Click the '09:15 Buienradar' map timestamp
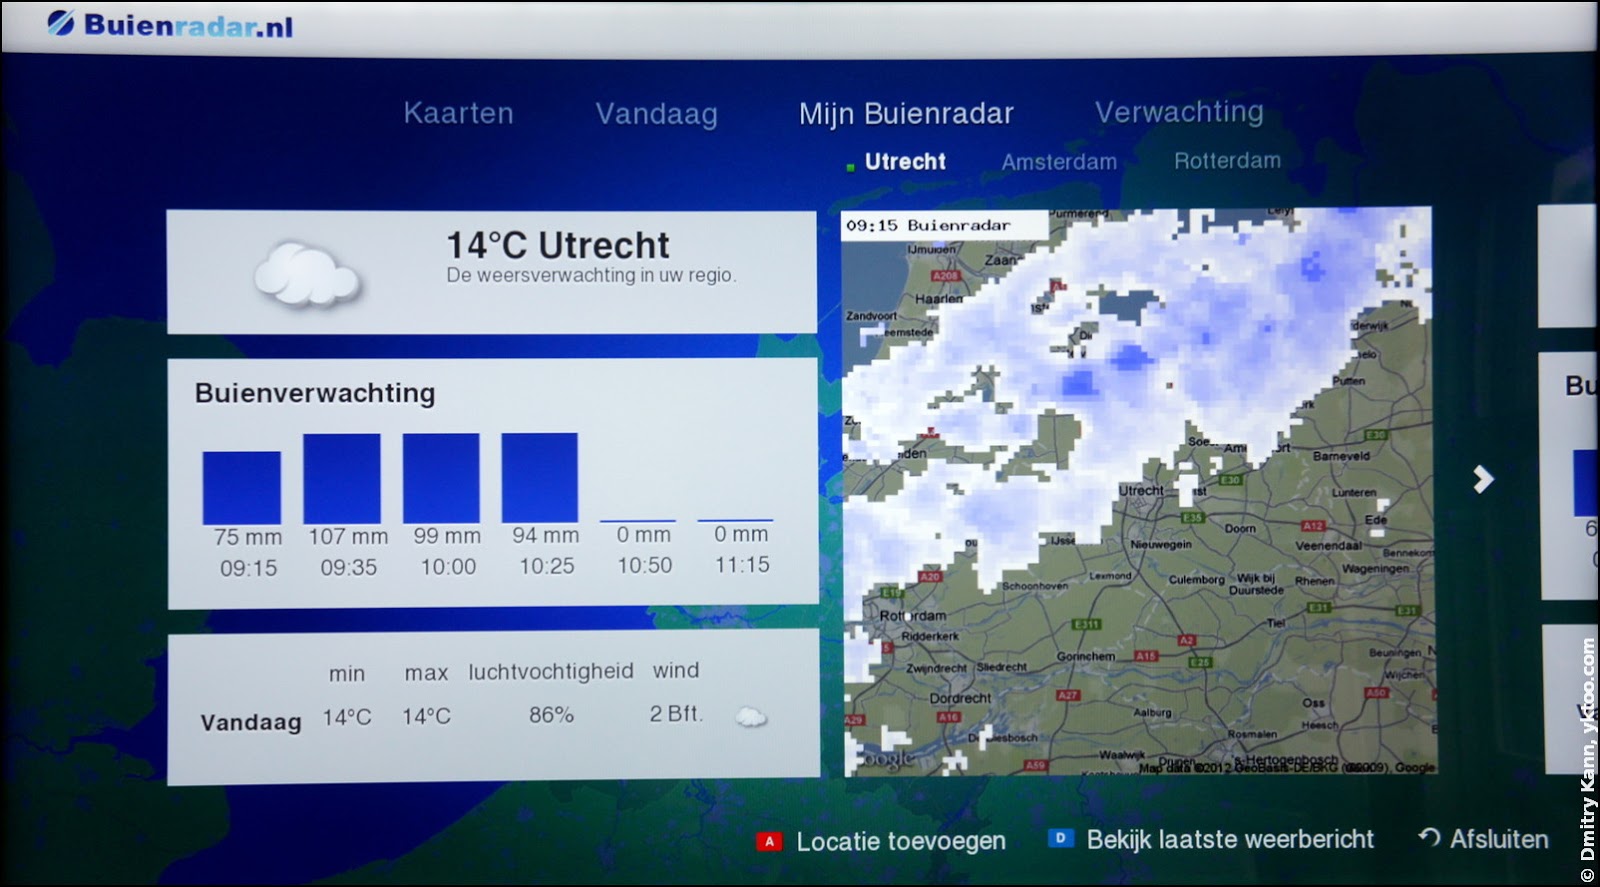This screenshot has height=887, width=1600. tap(928, 226)
